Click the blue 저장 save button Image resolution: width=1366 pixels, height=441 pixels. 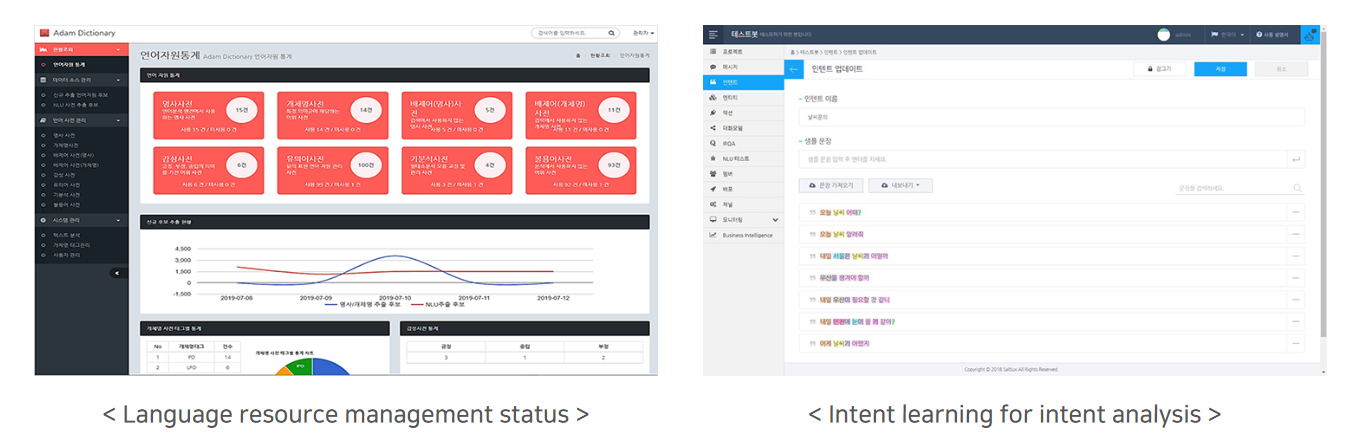[x=1220, y=69]
